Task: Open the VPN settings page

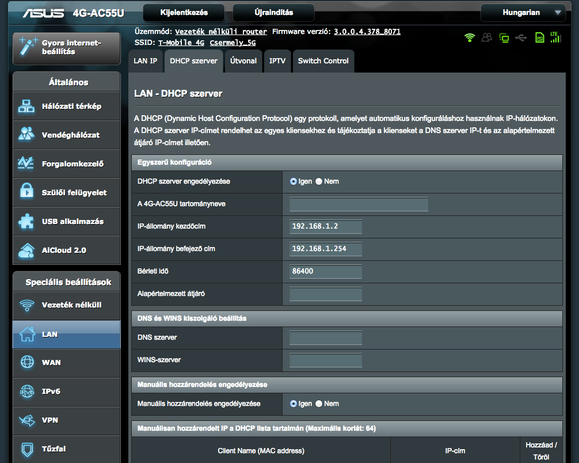Action: (66, 421)
